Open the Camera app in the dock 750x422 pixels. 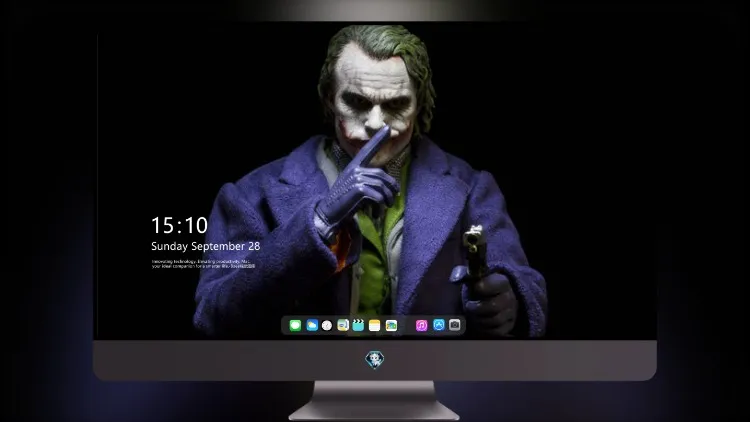coord(455,325)
